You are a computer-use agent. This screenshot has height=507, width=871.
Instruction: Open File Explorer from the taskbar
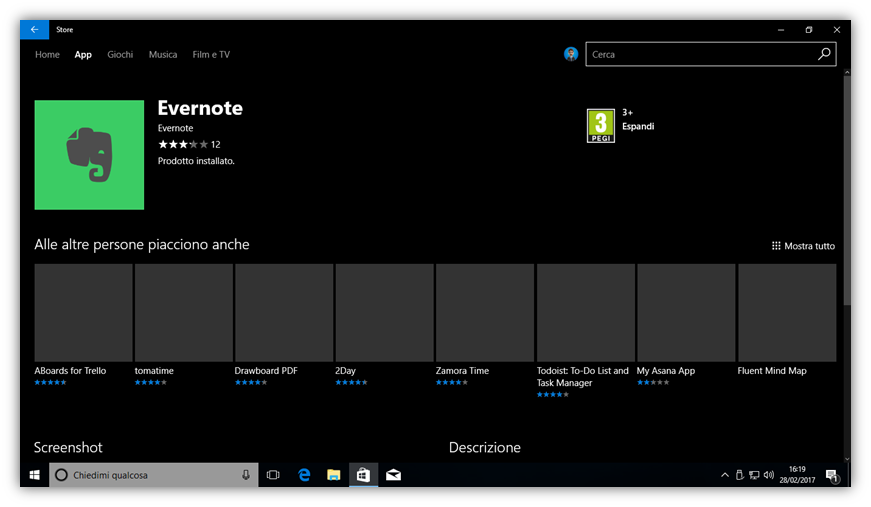(333, 475)
